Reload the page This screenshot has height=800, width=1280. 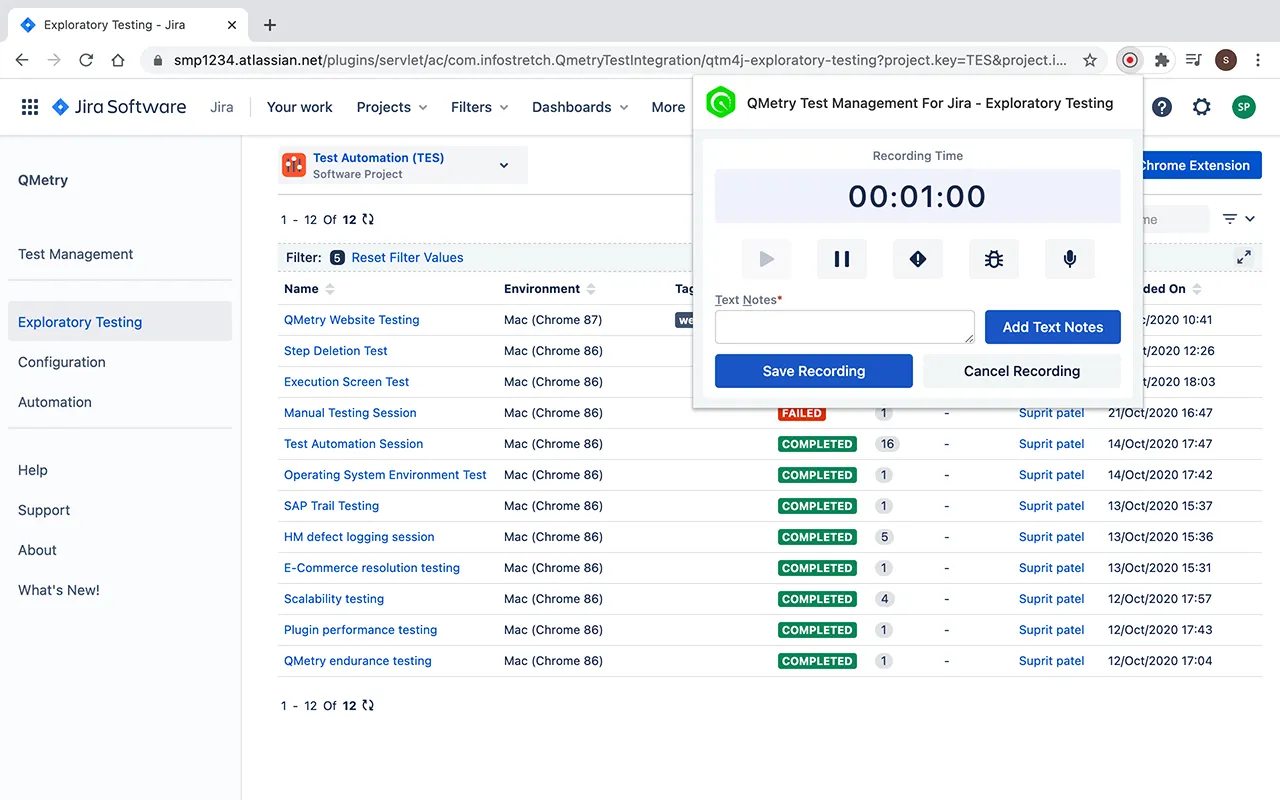click(86, 60)
